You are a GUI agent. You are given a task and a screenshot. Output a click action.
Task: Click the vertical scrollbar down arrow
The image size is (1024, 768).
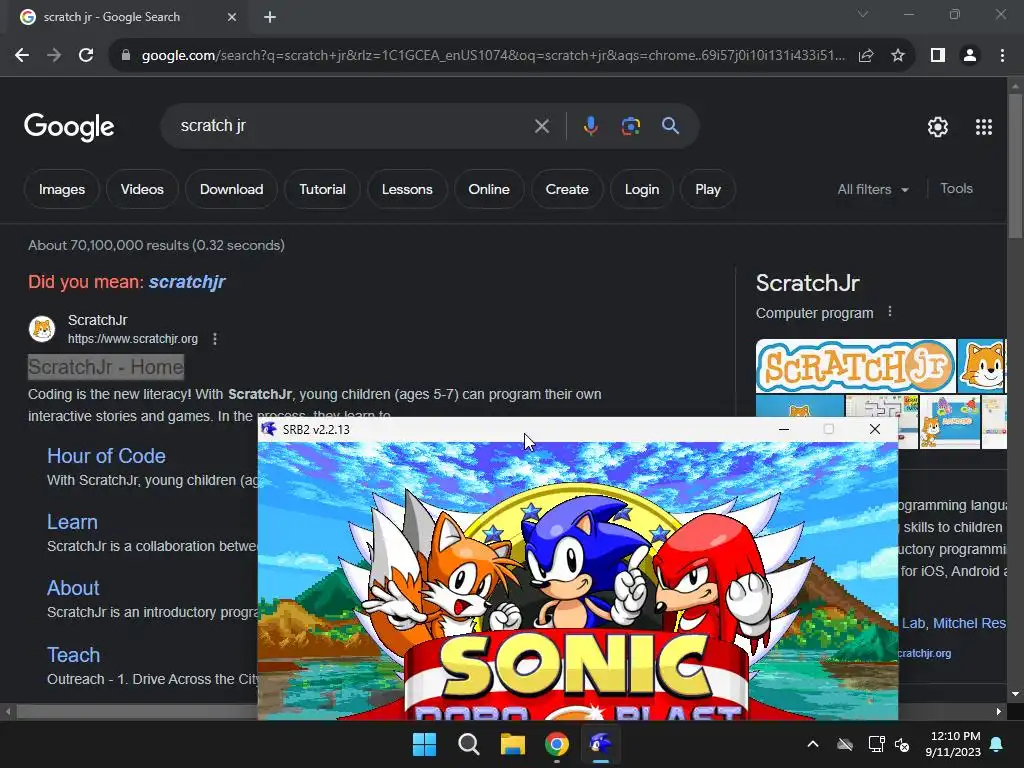coord(1015,694)
